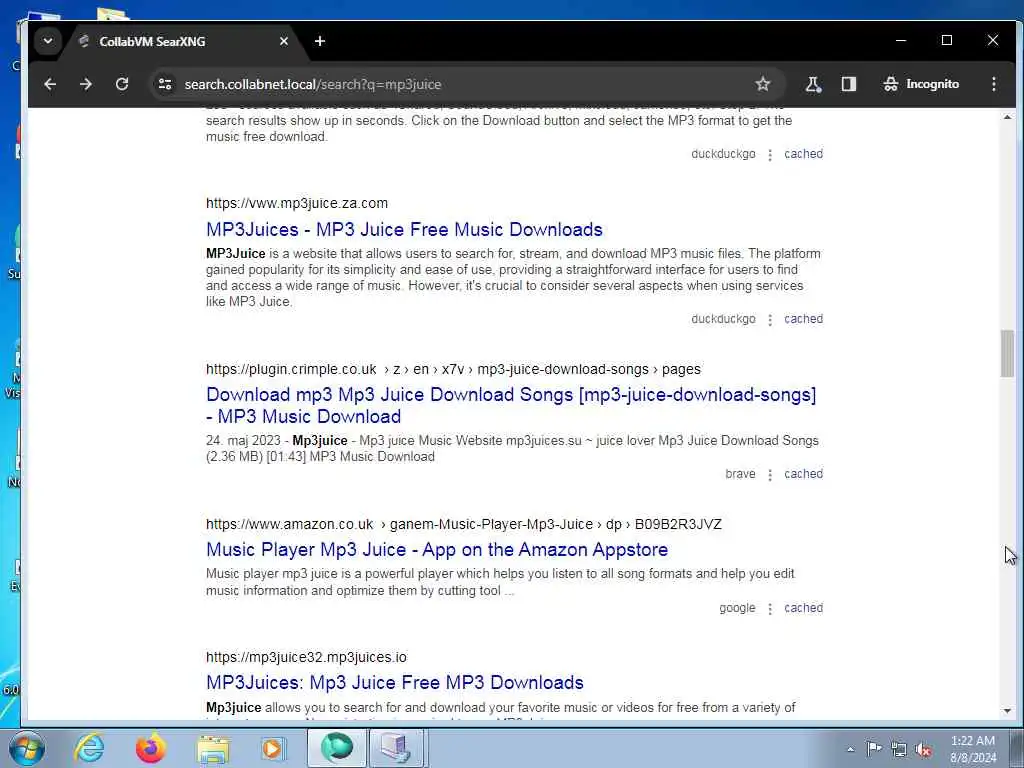Open the tab search dropdown arrow

coord(48,41)
